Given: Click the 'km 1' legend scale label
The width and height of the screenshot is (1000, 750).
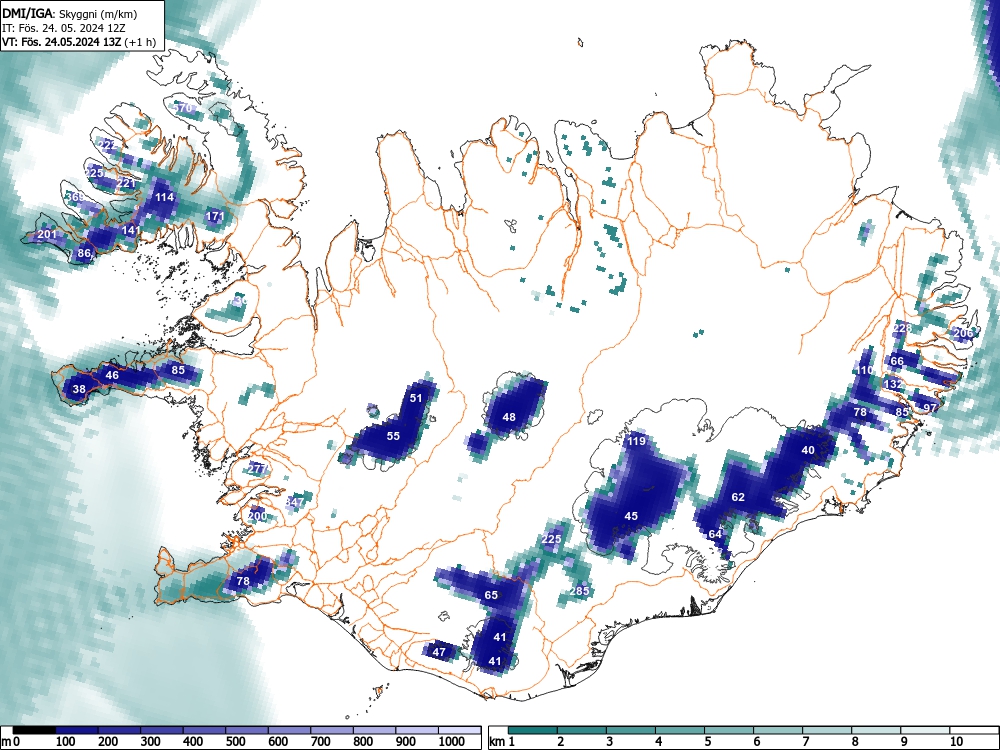Looking at the screenshot, I should [503, 741].
